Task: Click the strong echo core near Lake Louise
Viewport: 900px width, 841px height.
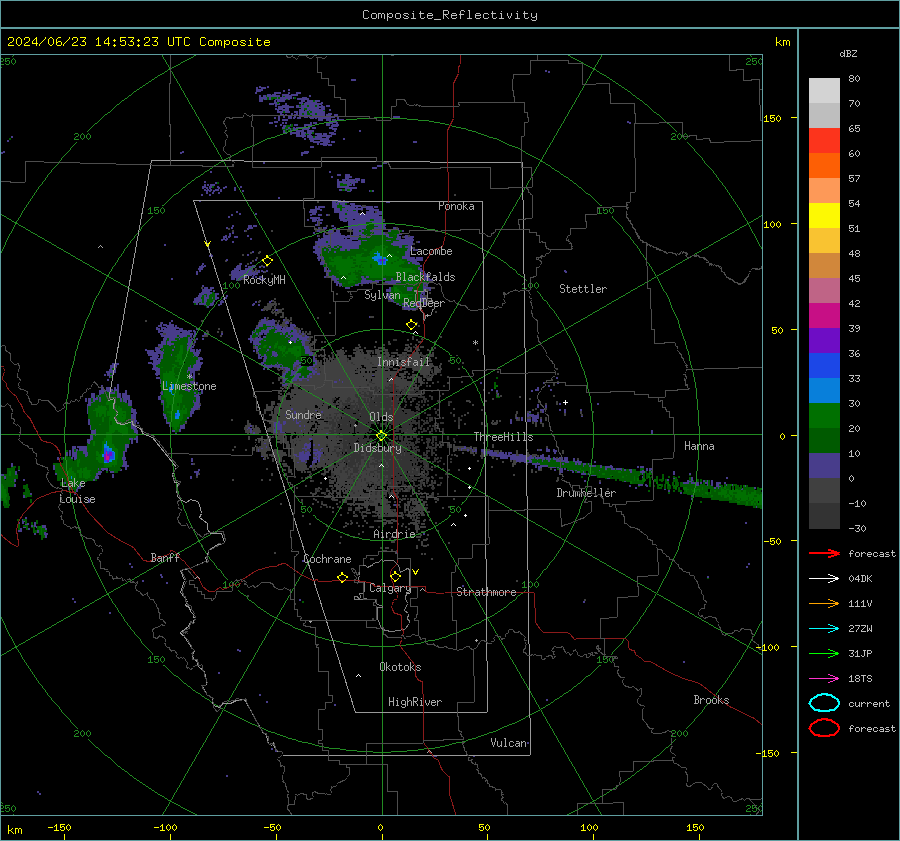Action: [x=108, y=454]
